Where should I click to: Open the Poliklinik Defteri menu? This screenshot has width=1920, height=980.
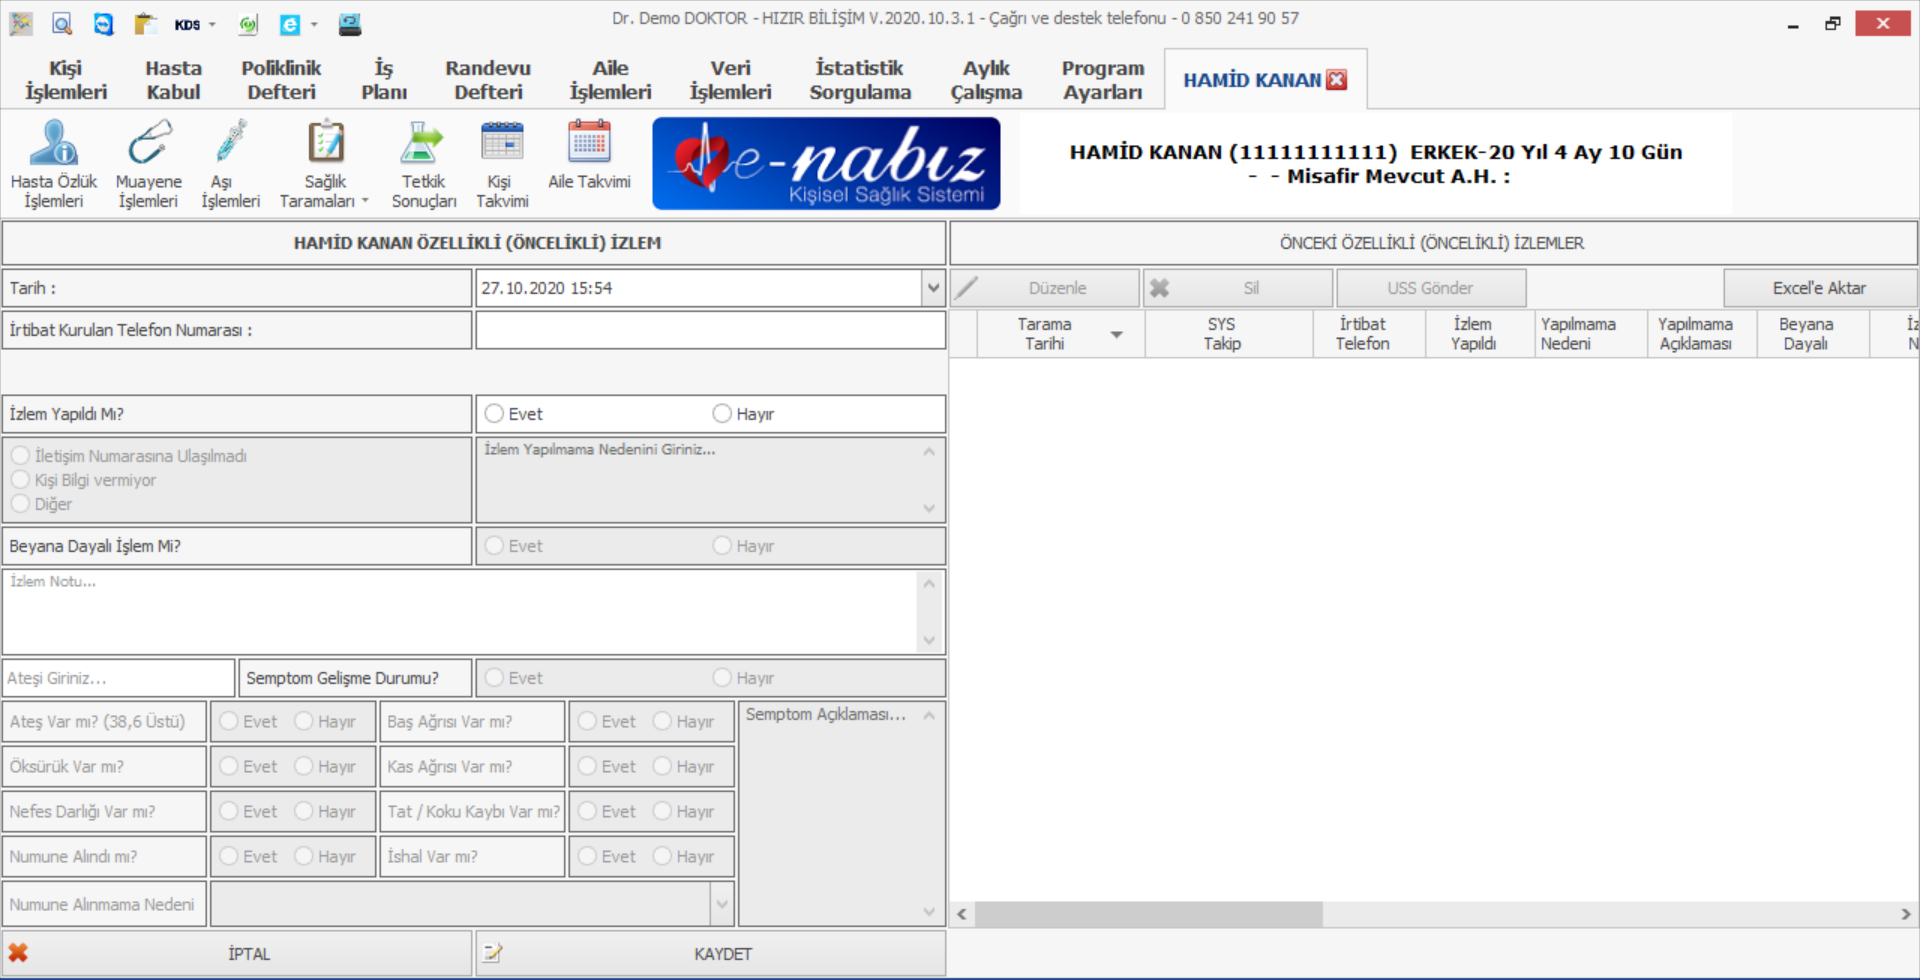click(x=281, y=80)
